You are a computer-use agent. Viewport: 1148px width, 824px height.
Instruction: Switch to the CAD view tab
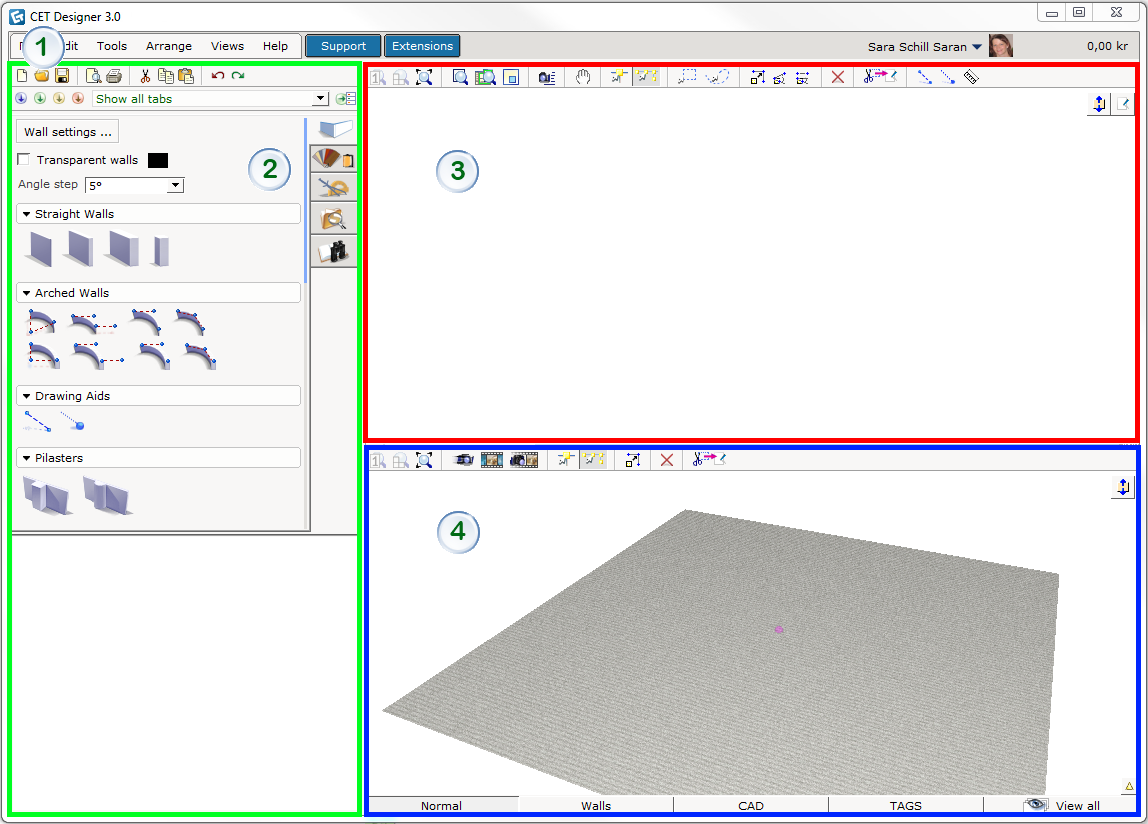(750, 805)
